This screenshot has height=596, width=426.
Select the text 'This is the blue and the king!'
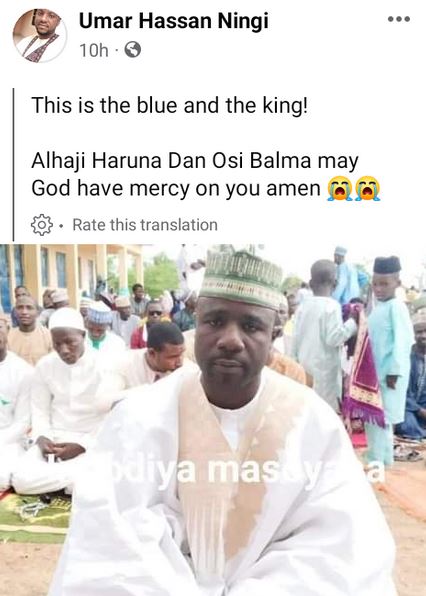[169, 105]
